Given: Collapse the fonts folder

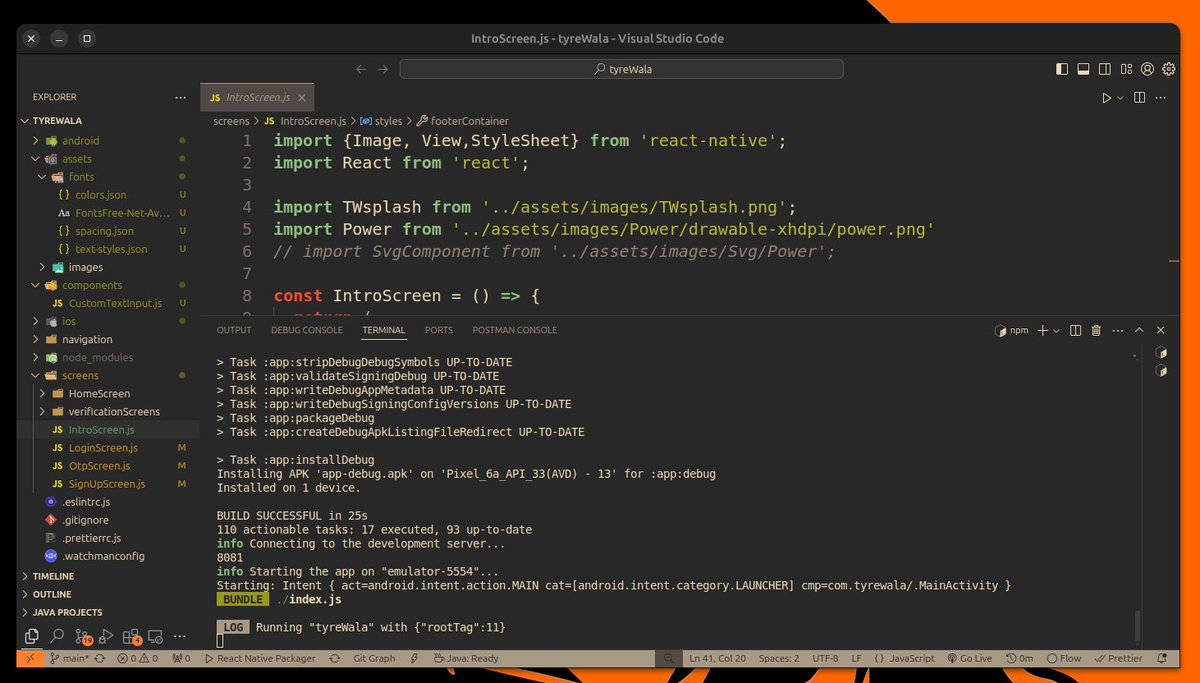Looking at the screenshot, I should coord(108,176).
